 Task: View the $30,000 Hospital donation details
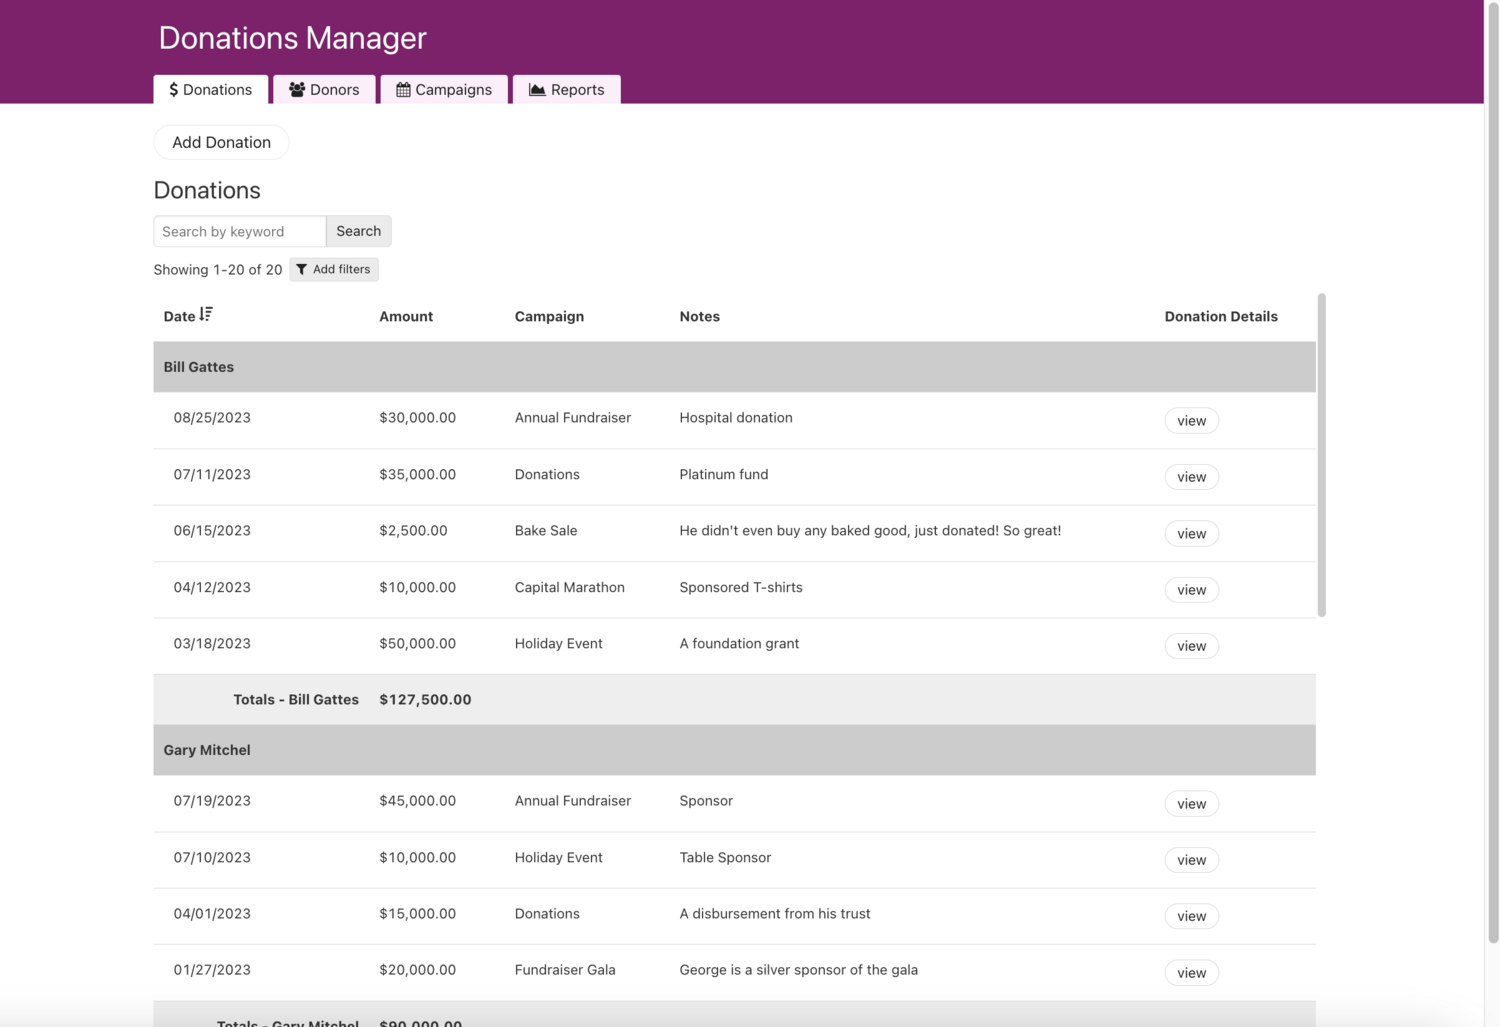(1191, 421)
